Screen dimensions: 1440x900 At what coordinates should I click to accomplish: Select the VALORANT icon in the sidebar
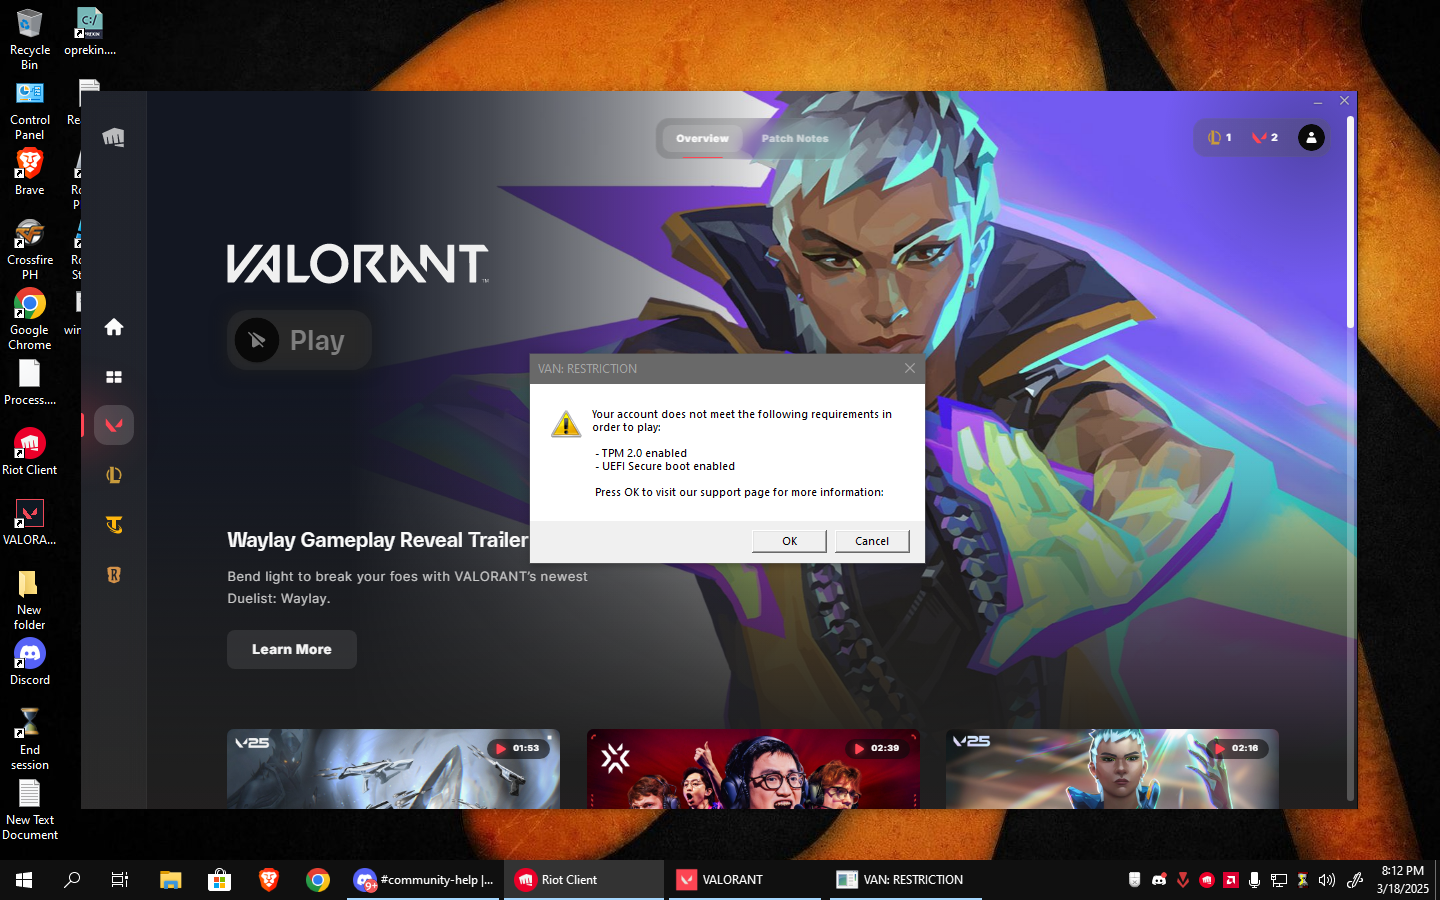tap(114, 425)
